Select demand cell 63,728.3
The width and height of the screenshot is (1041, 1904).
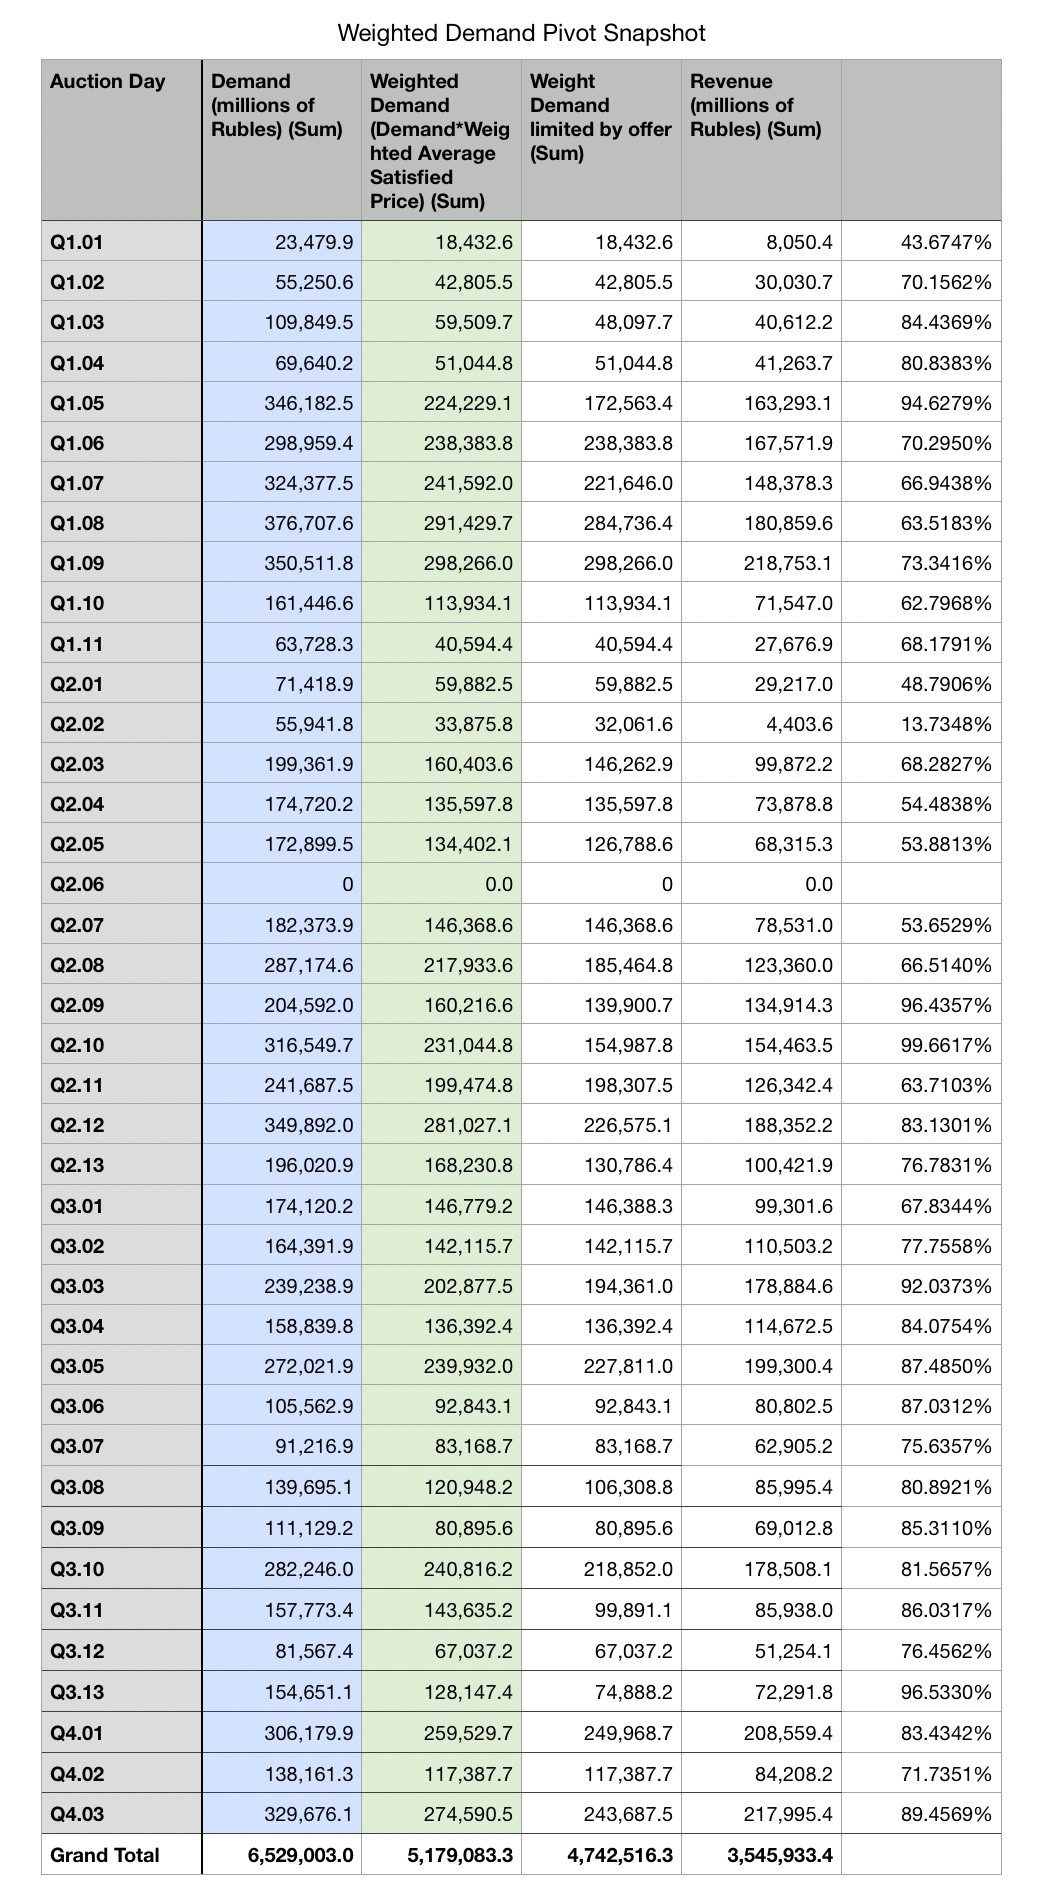tap(282, 644)
